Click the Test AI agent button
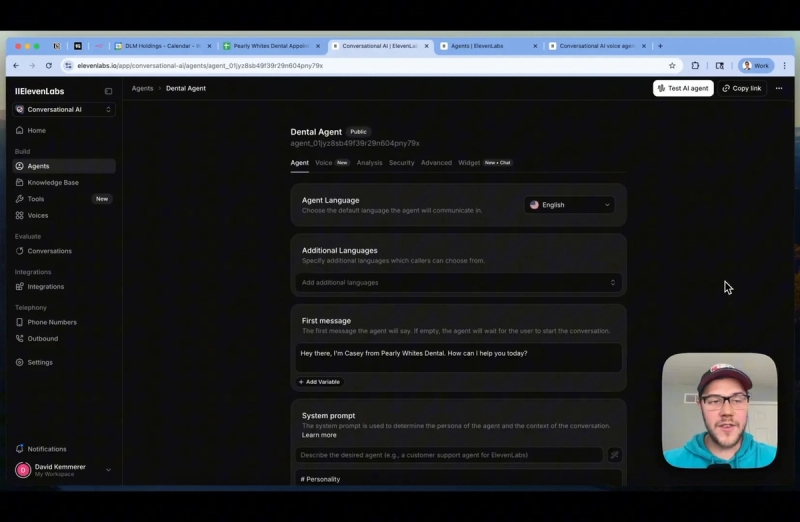Viewport: 800px width, 522px height. [x=683, y=88]
